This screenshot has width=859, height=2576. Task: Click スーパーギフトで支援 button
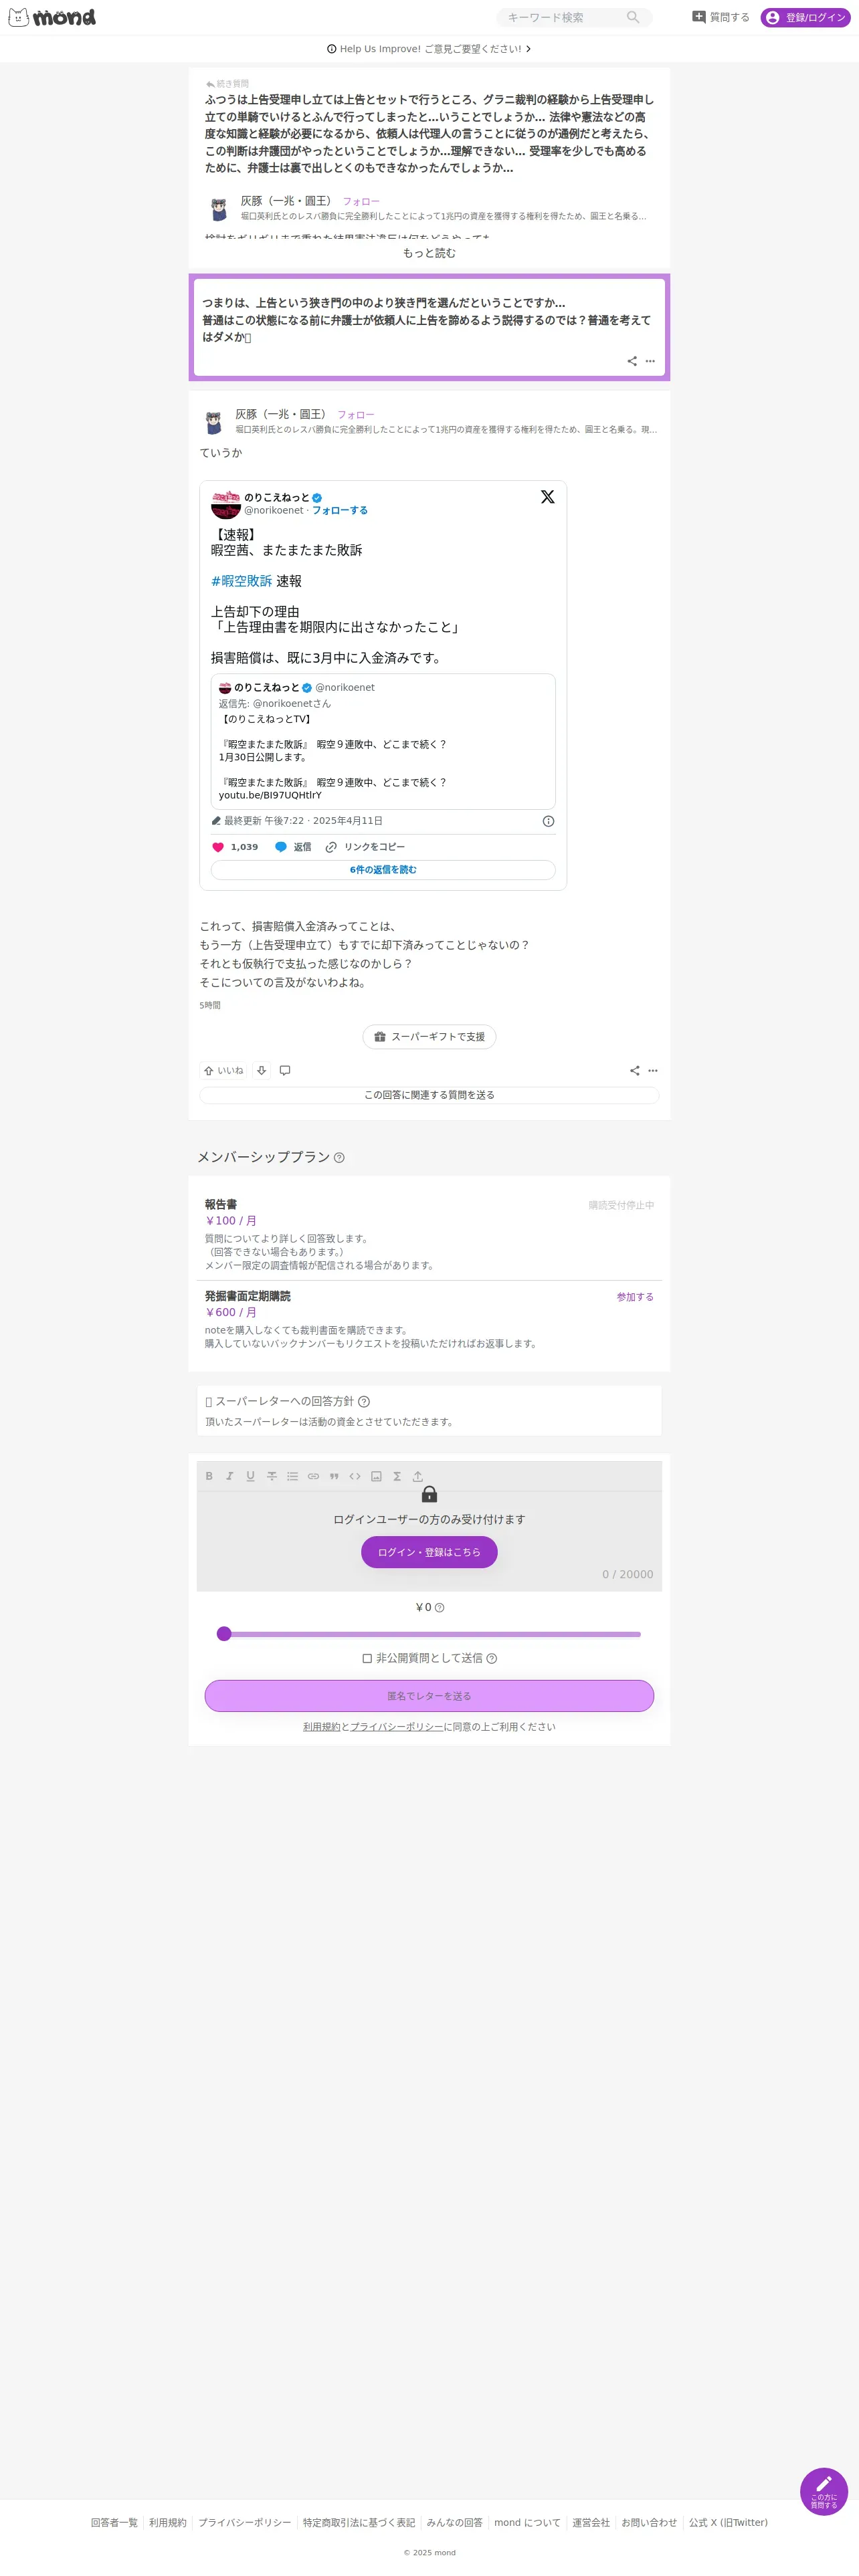(429, 1037)
